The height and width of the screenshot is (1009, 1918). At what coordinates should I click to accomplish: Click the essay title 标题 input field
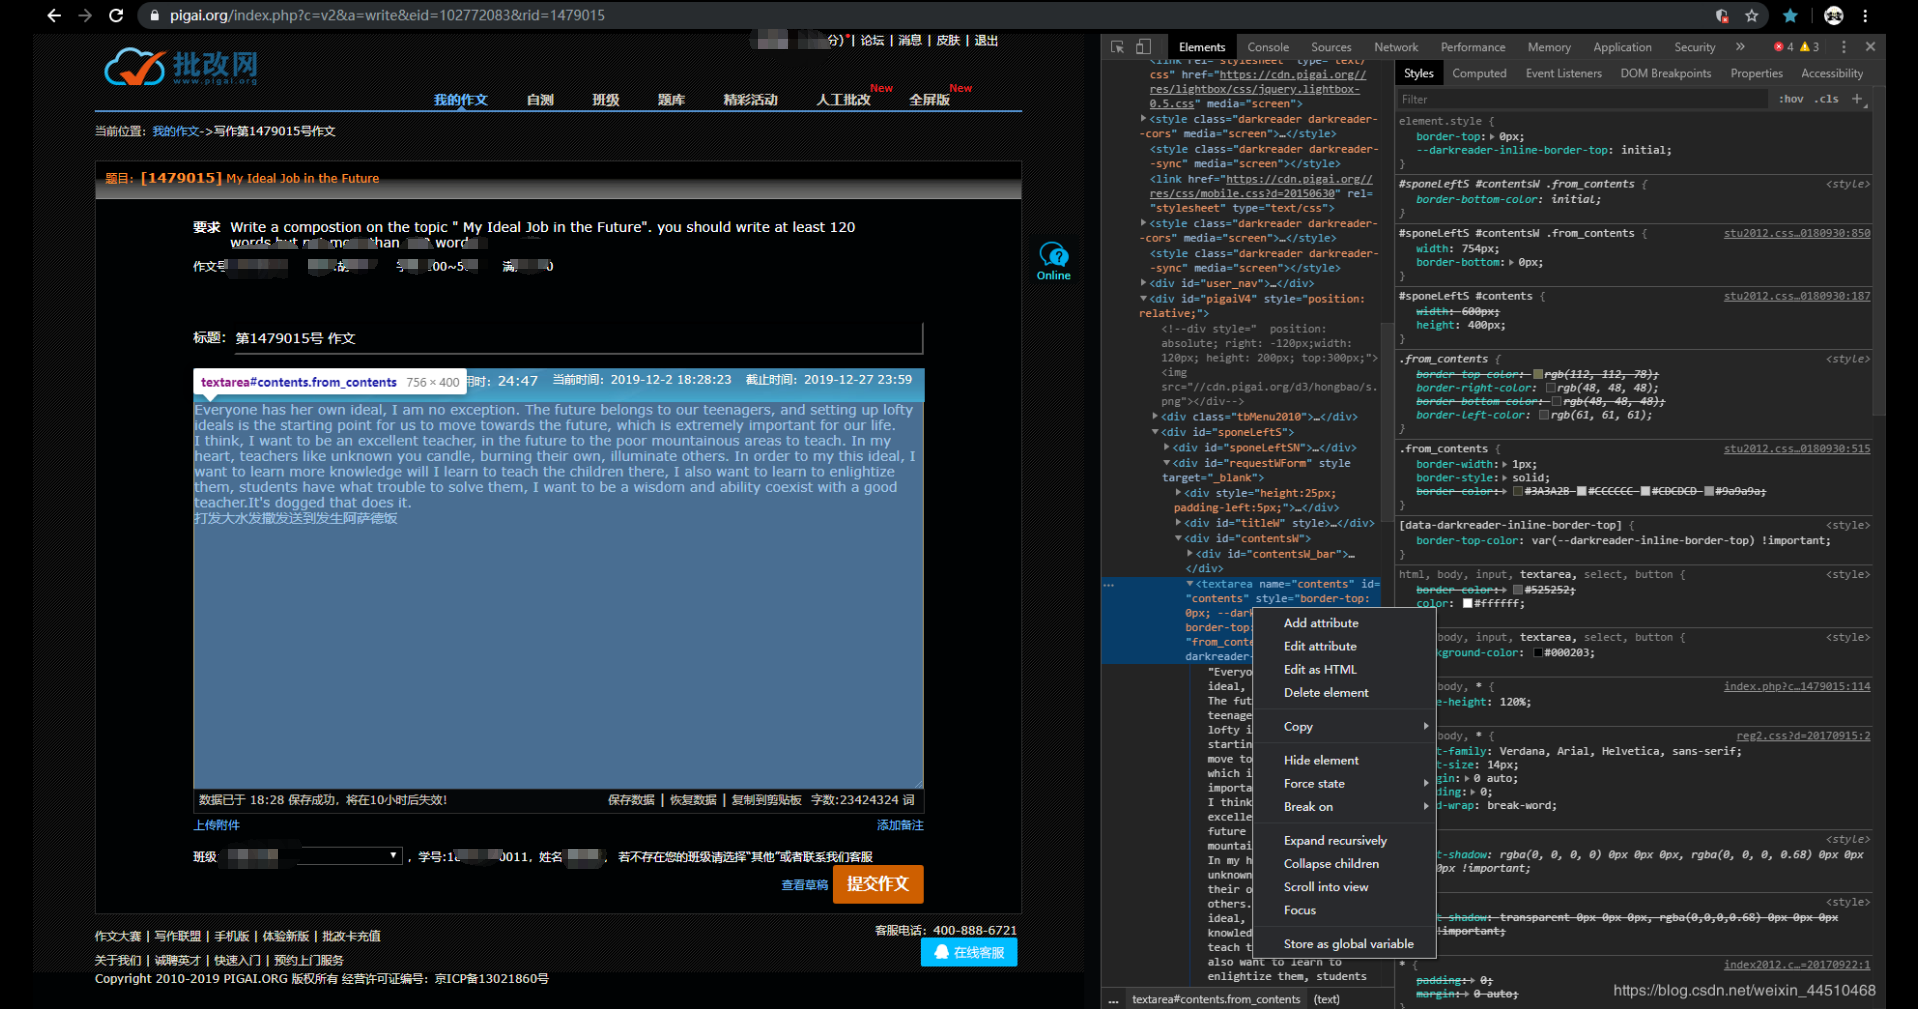point(578,338)
